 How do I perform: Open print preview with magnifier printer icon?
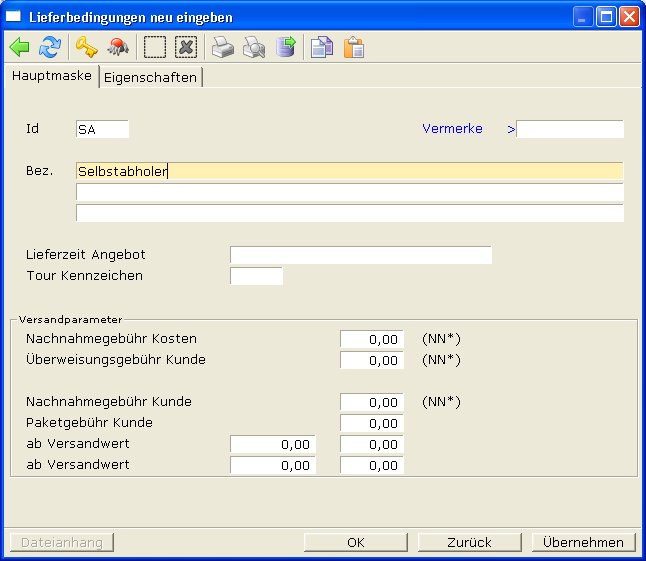click(x=254, y=47)
